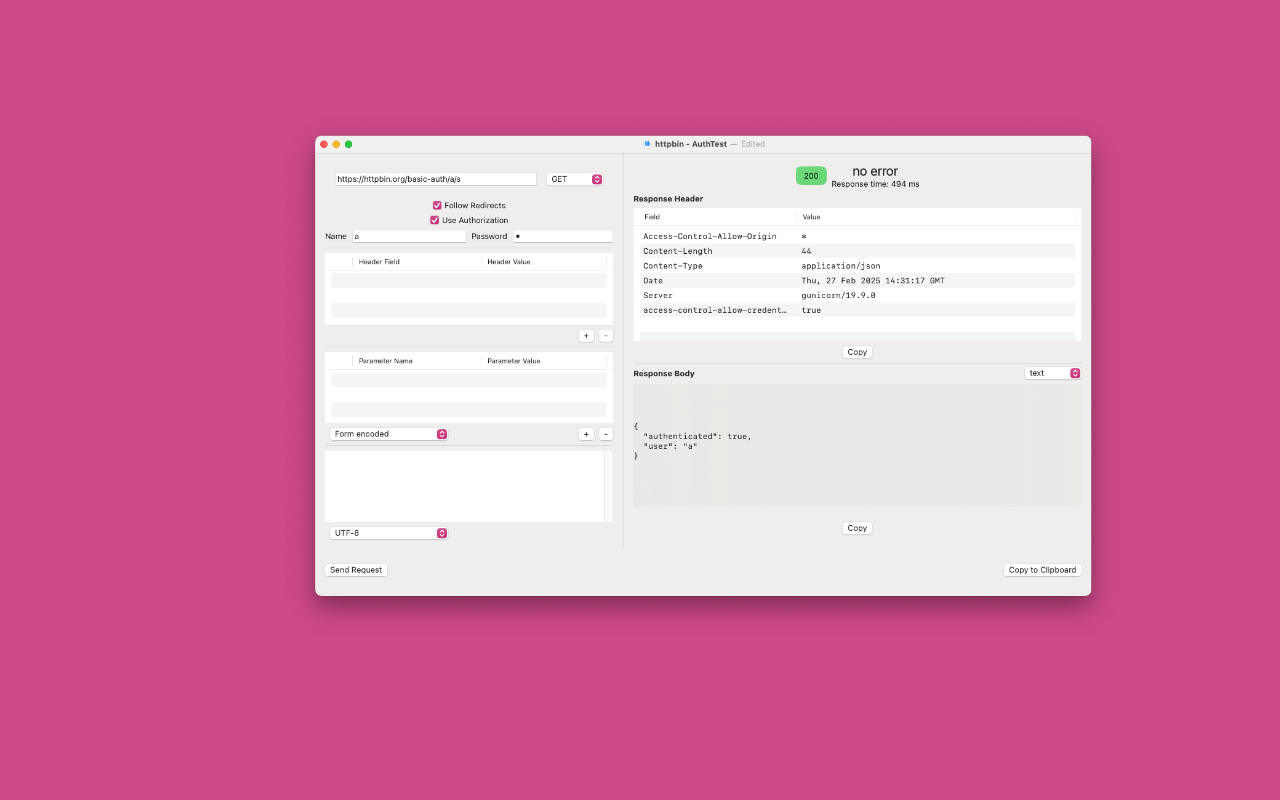The height and width of the screenshot is (800, 1280).
Task: Click the yellow minimize window button
Action: 336,144
